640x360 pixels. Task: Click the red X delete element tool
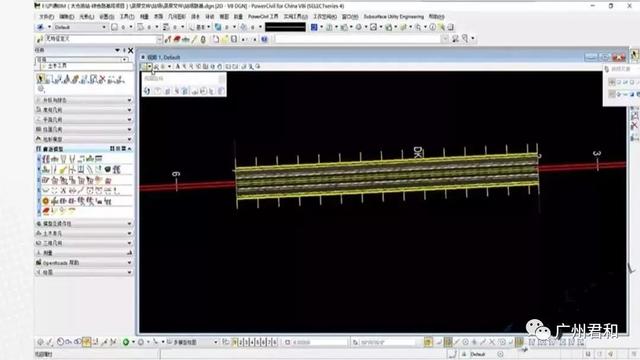(x=102, y=79)
